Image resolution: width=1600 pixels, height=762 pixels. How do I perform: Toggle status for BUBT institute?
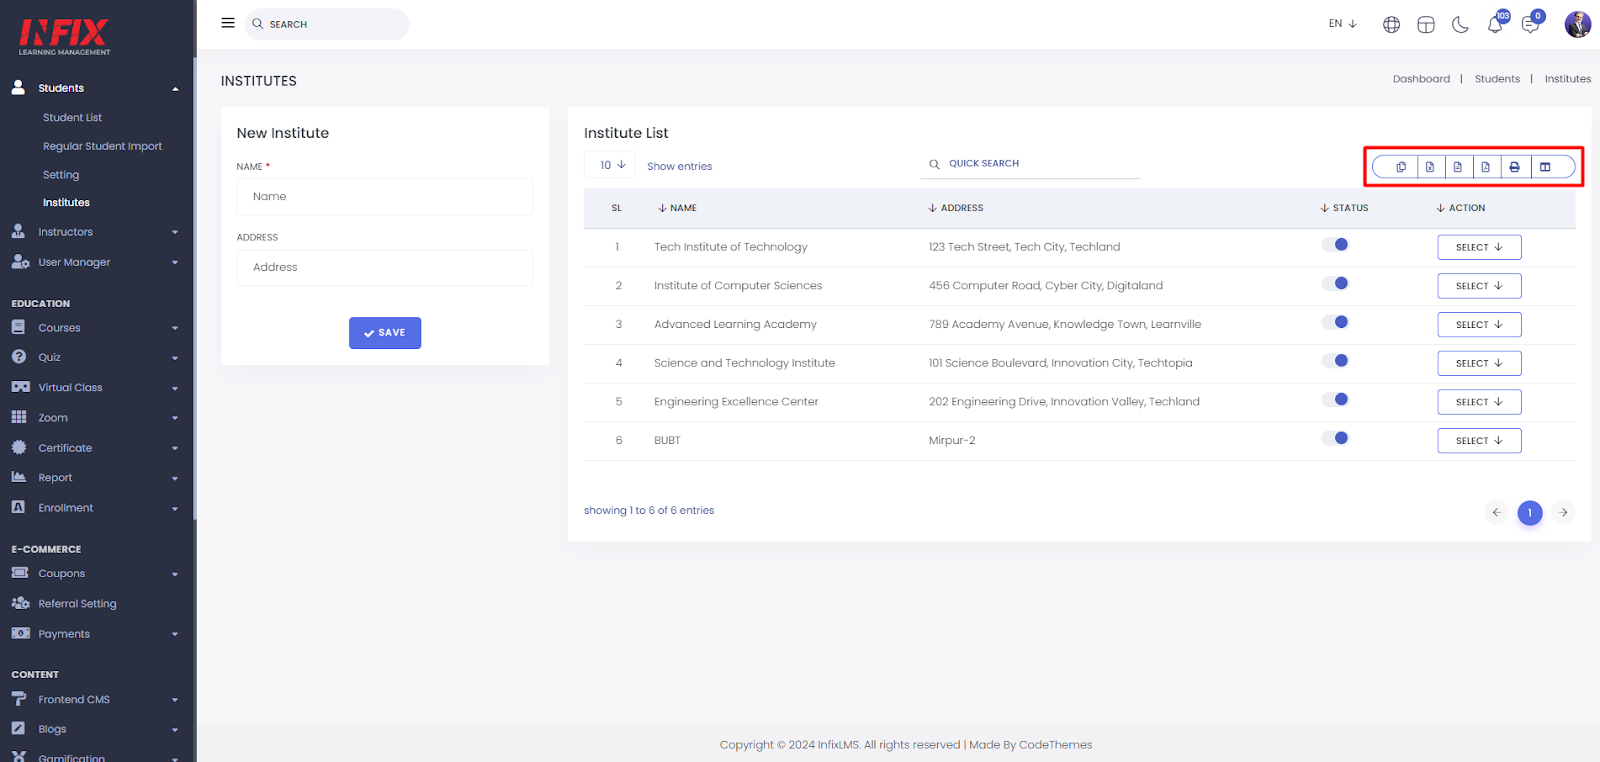(x=1335, y=438)
